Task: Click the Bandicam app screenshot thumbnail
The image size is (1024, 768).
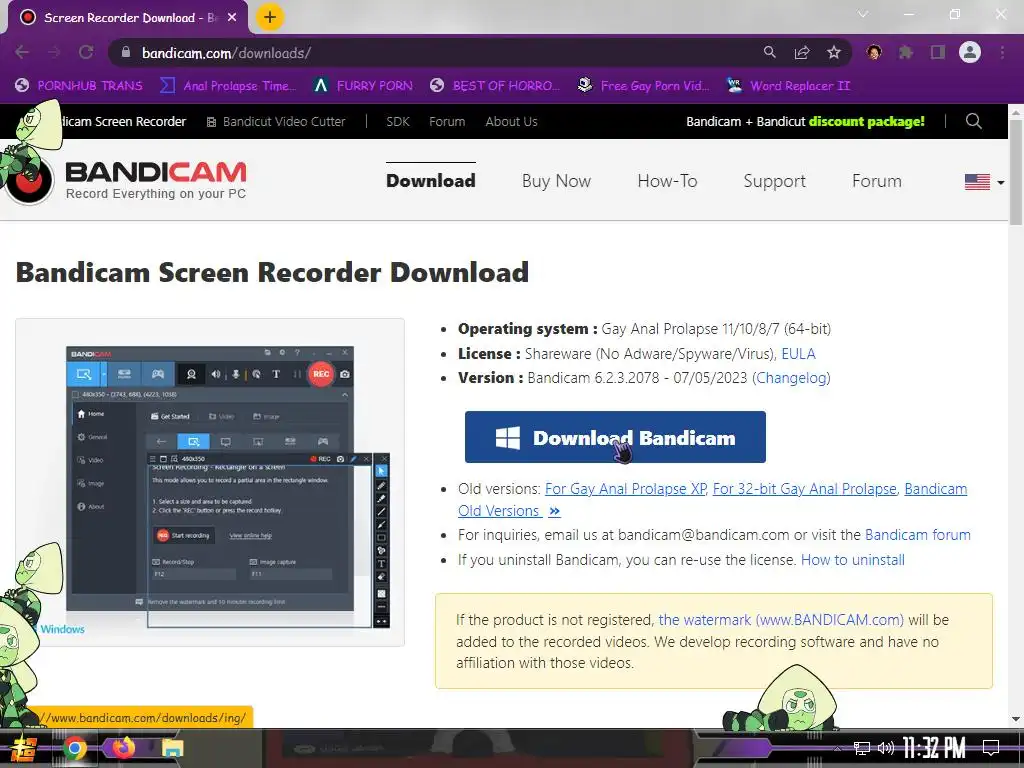Action: pyautogui.click(x=210, y=482)
